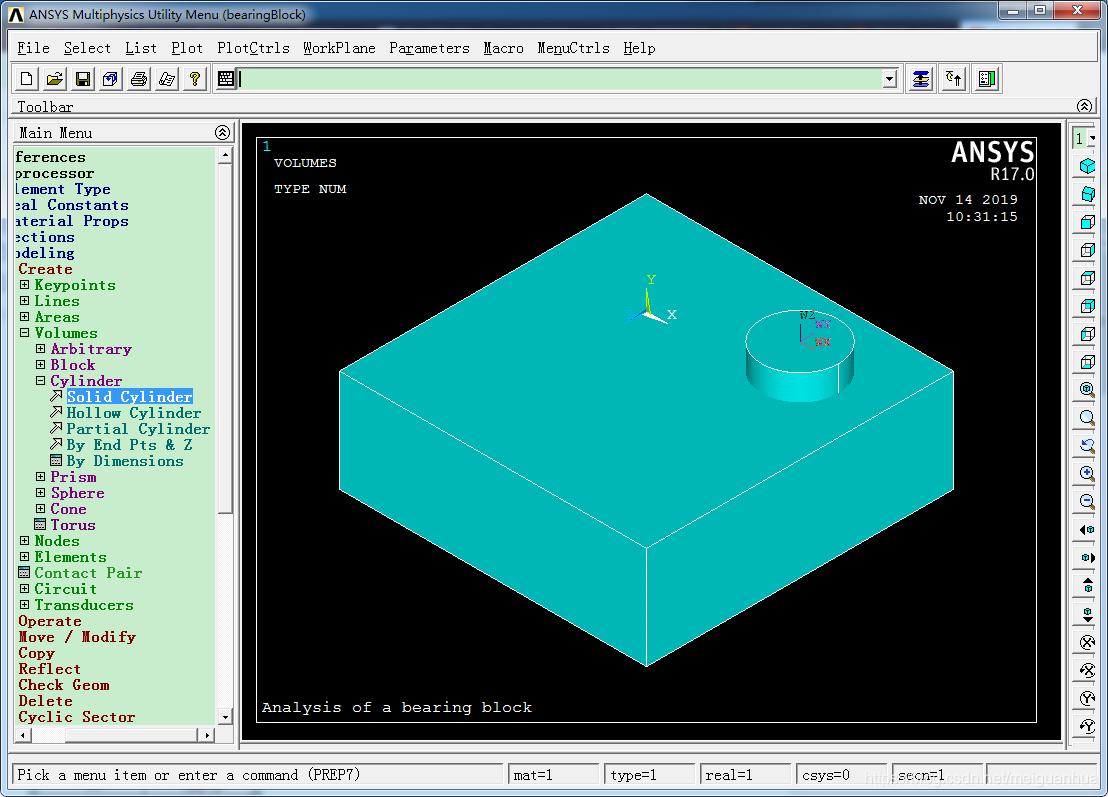Click the New Analysis icon

pyautogui.click(x=26, y=79)
